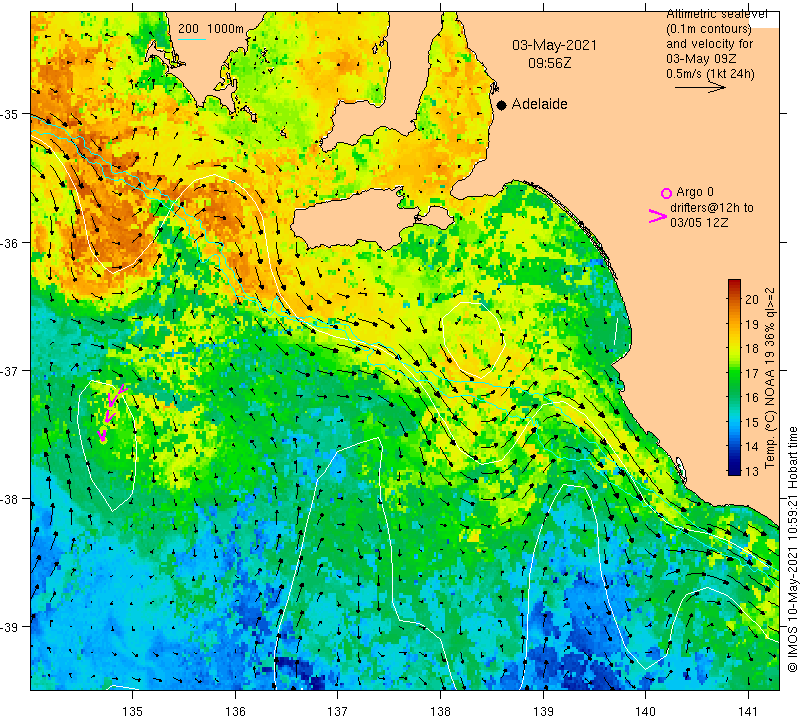
Task: Click the 17 label on temperature scale
Action: click(752, 373)
